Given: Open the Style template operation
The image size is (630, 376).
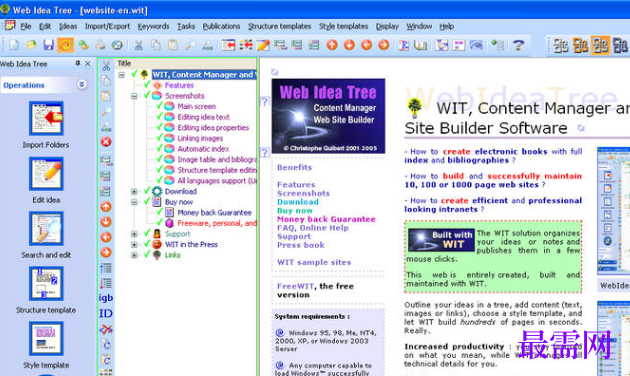Looking at the screenshot, I should 46,339.
